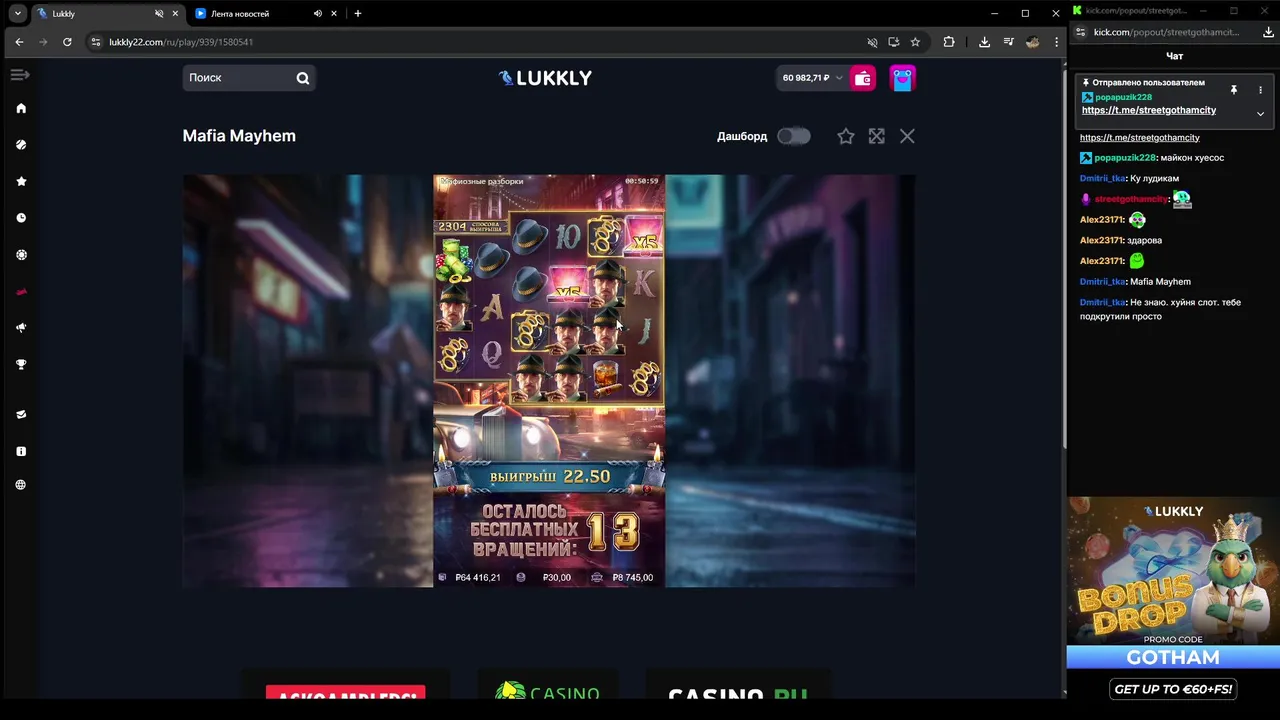
Task: Open the media control playlist icon
Action: point(1008,42)
